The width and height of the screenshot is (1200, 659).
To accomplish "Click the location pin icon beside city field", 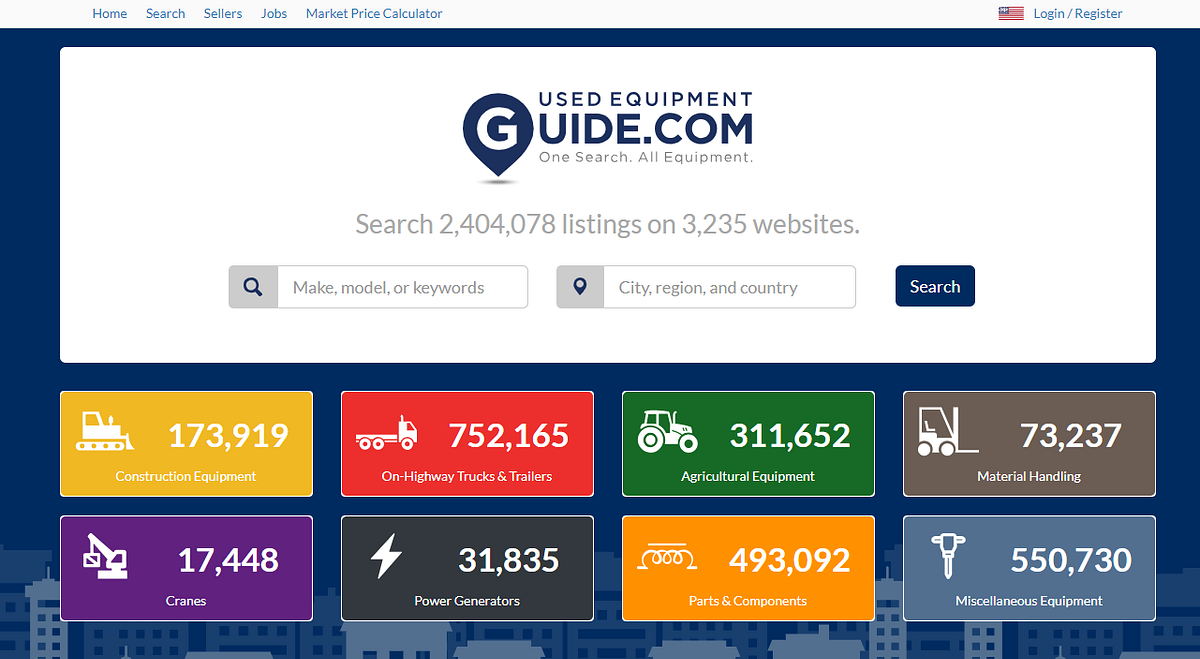I will pos(580,287).
